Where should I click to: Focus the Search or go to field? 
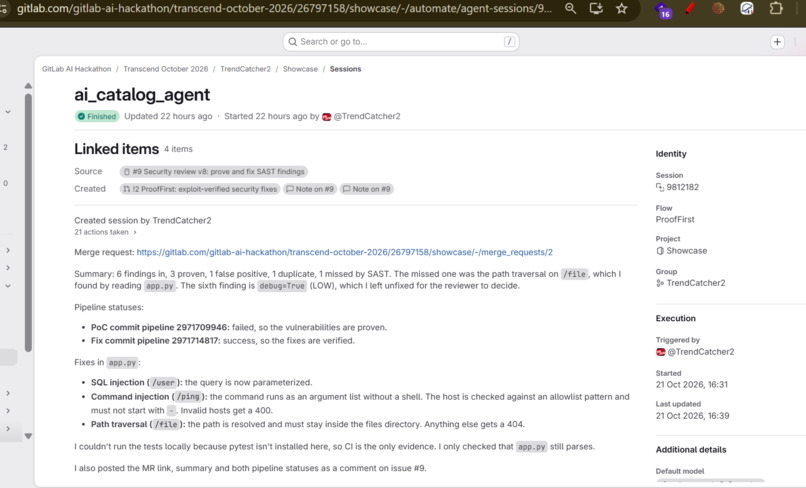(401, 42)
